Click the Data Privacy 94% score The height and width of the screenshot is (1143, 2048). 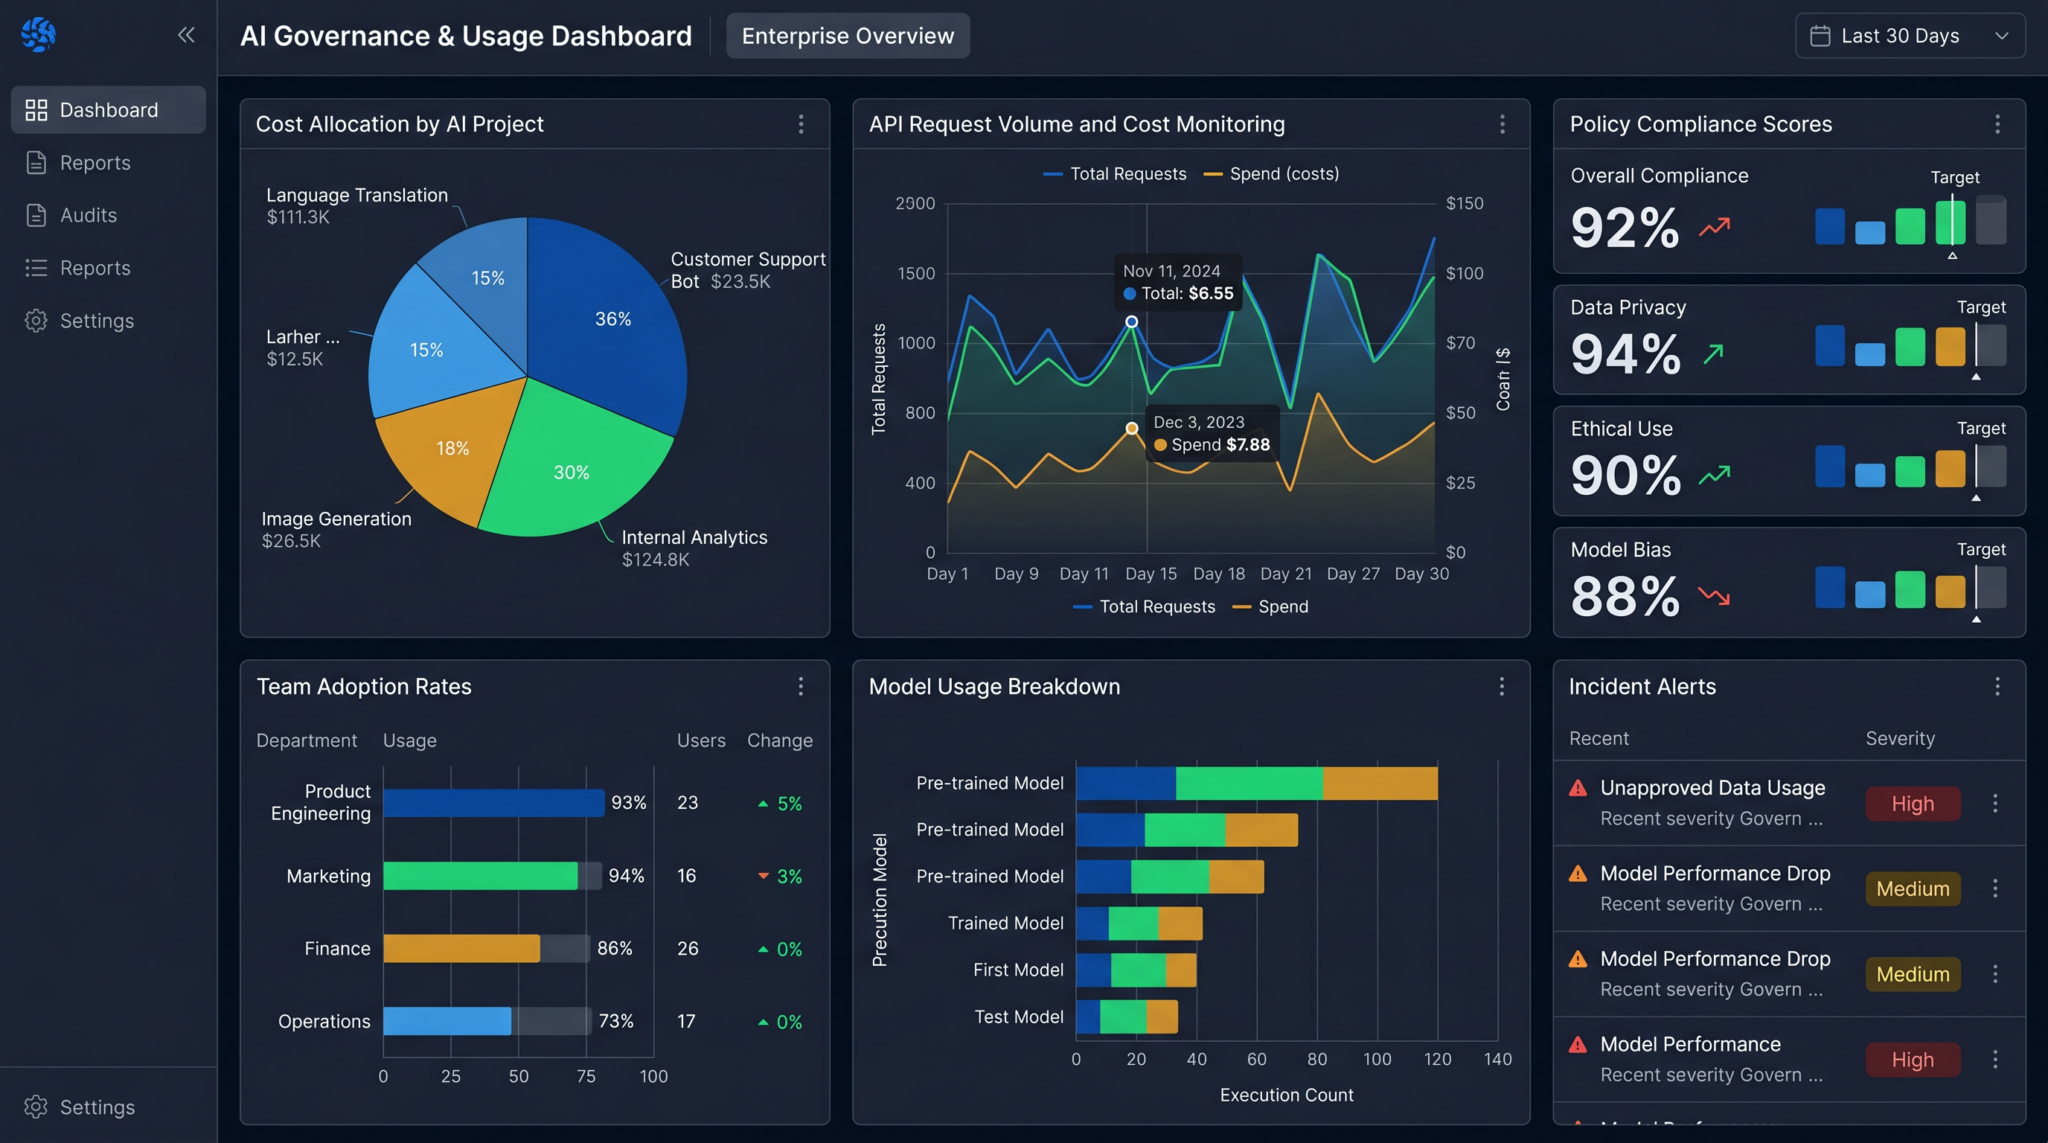click(1625, 354)
